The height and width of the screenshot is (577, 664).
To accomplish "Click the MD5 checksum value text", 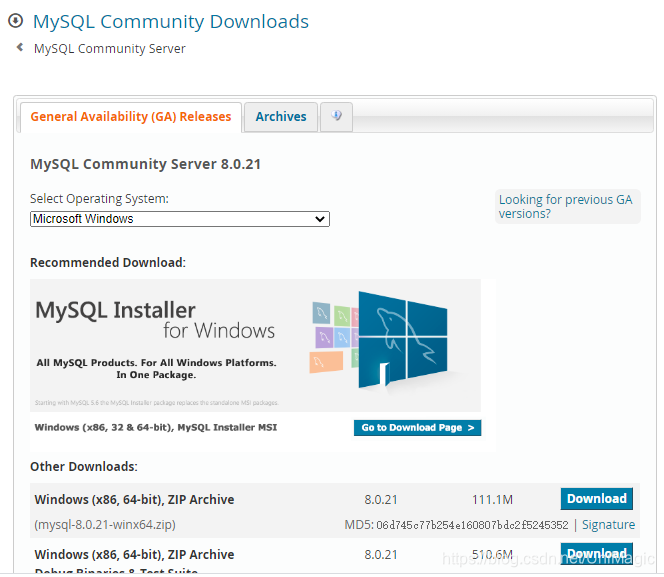I will pos(472,525).
